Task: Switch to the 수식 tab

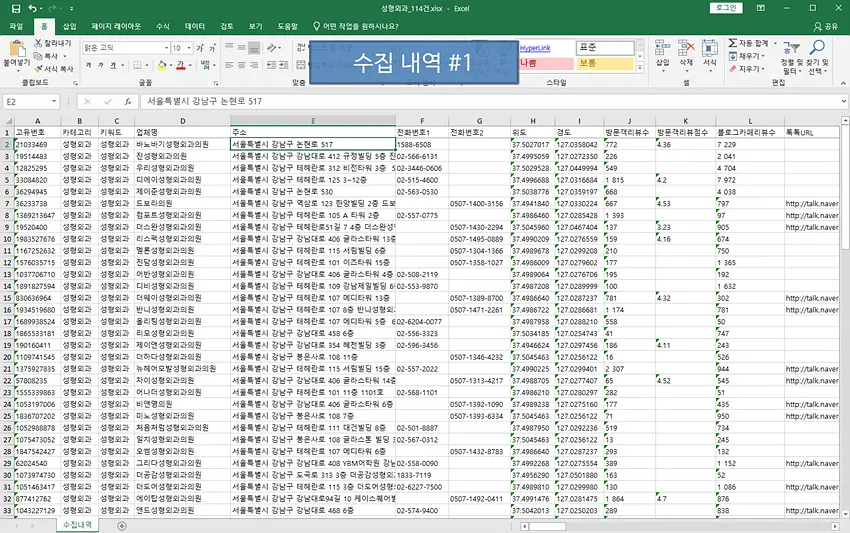Action: pos(163,26)
